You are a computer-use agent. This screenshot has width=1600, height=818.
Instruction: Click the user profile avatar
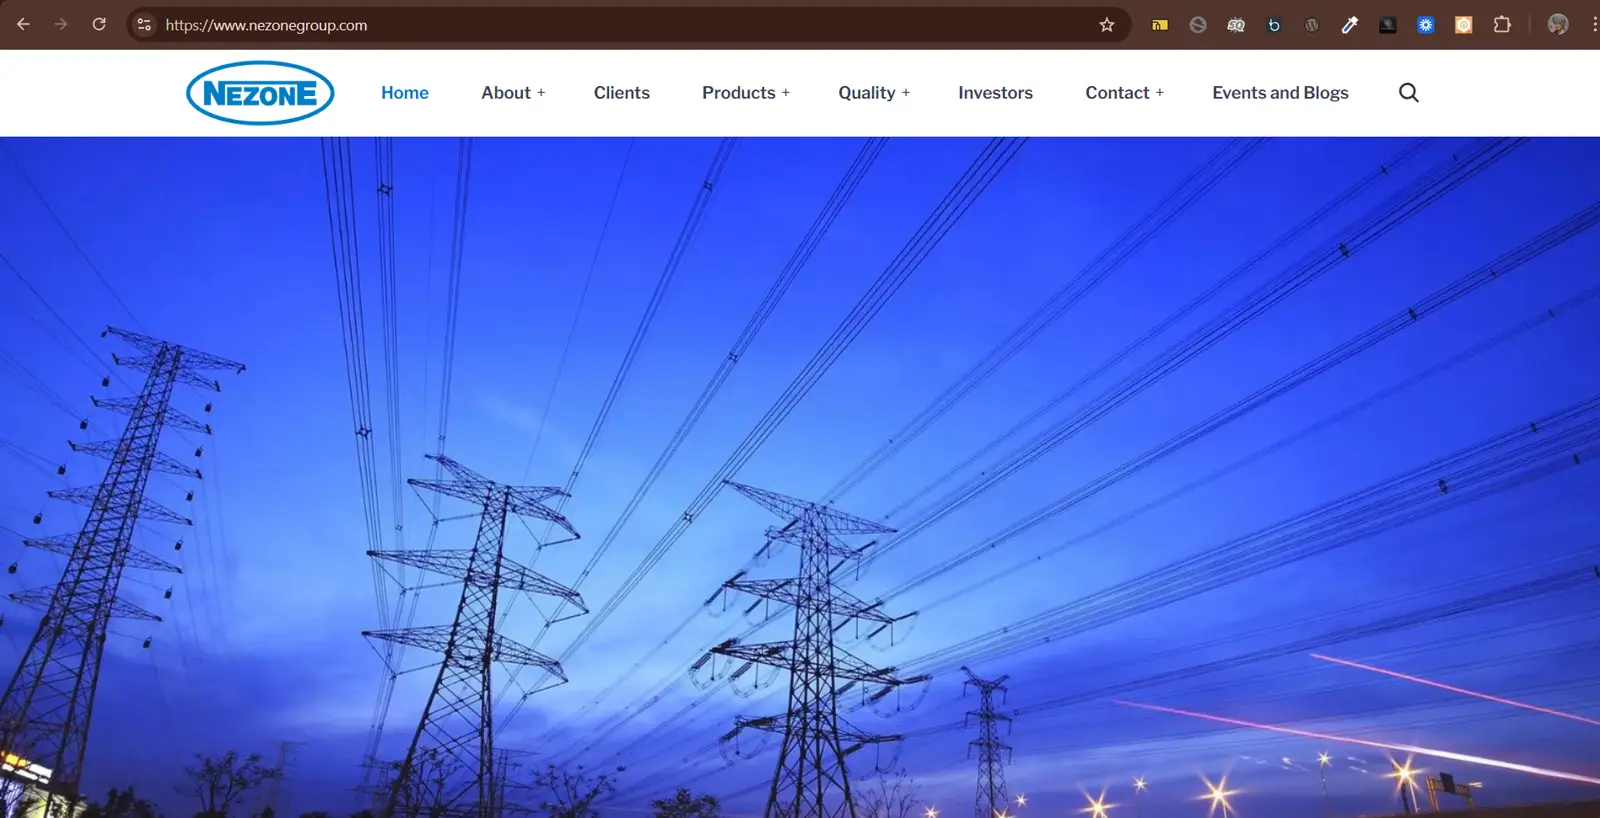coord(1557,25)
